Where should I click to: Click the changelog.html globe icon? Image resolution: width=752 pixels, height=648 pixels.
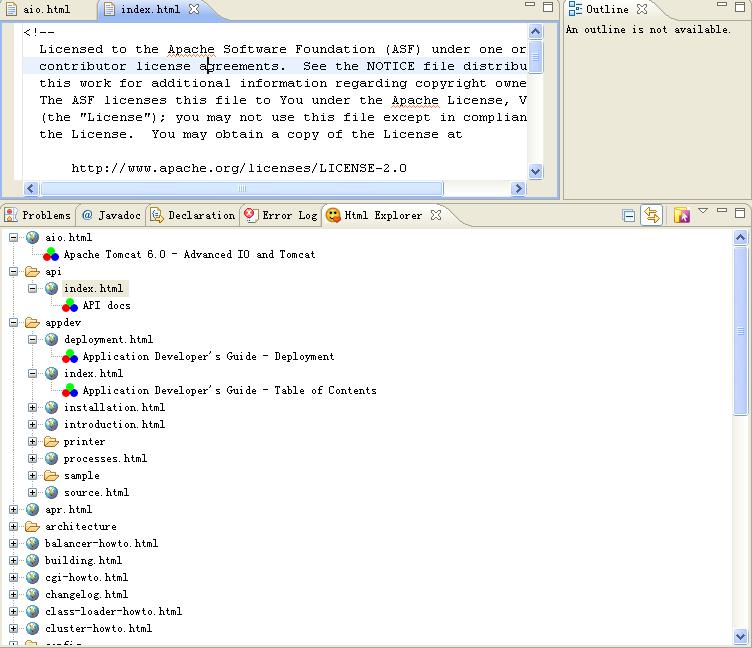point(32,594)
